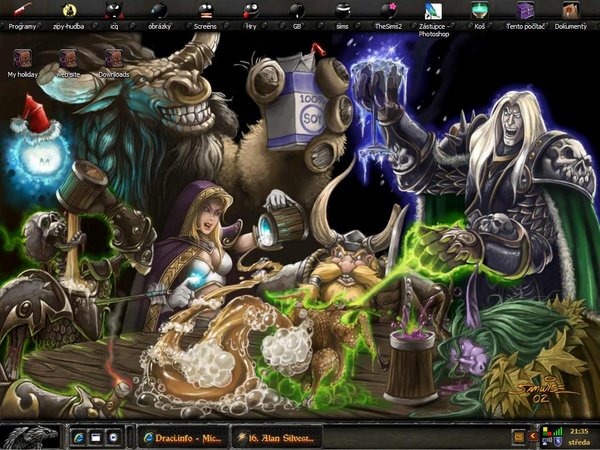This screenshot has width=600, height=450.
Task: Switch to the Draci.info browser window
Action: [183, 438]
